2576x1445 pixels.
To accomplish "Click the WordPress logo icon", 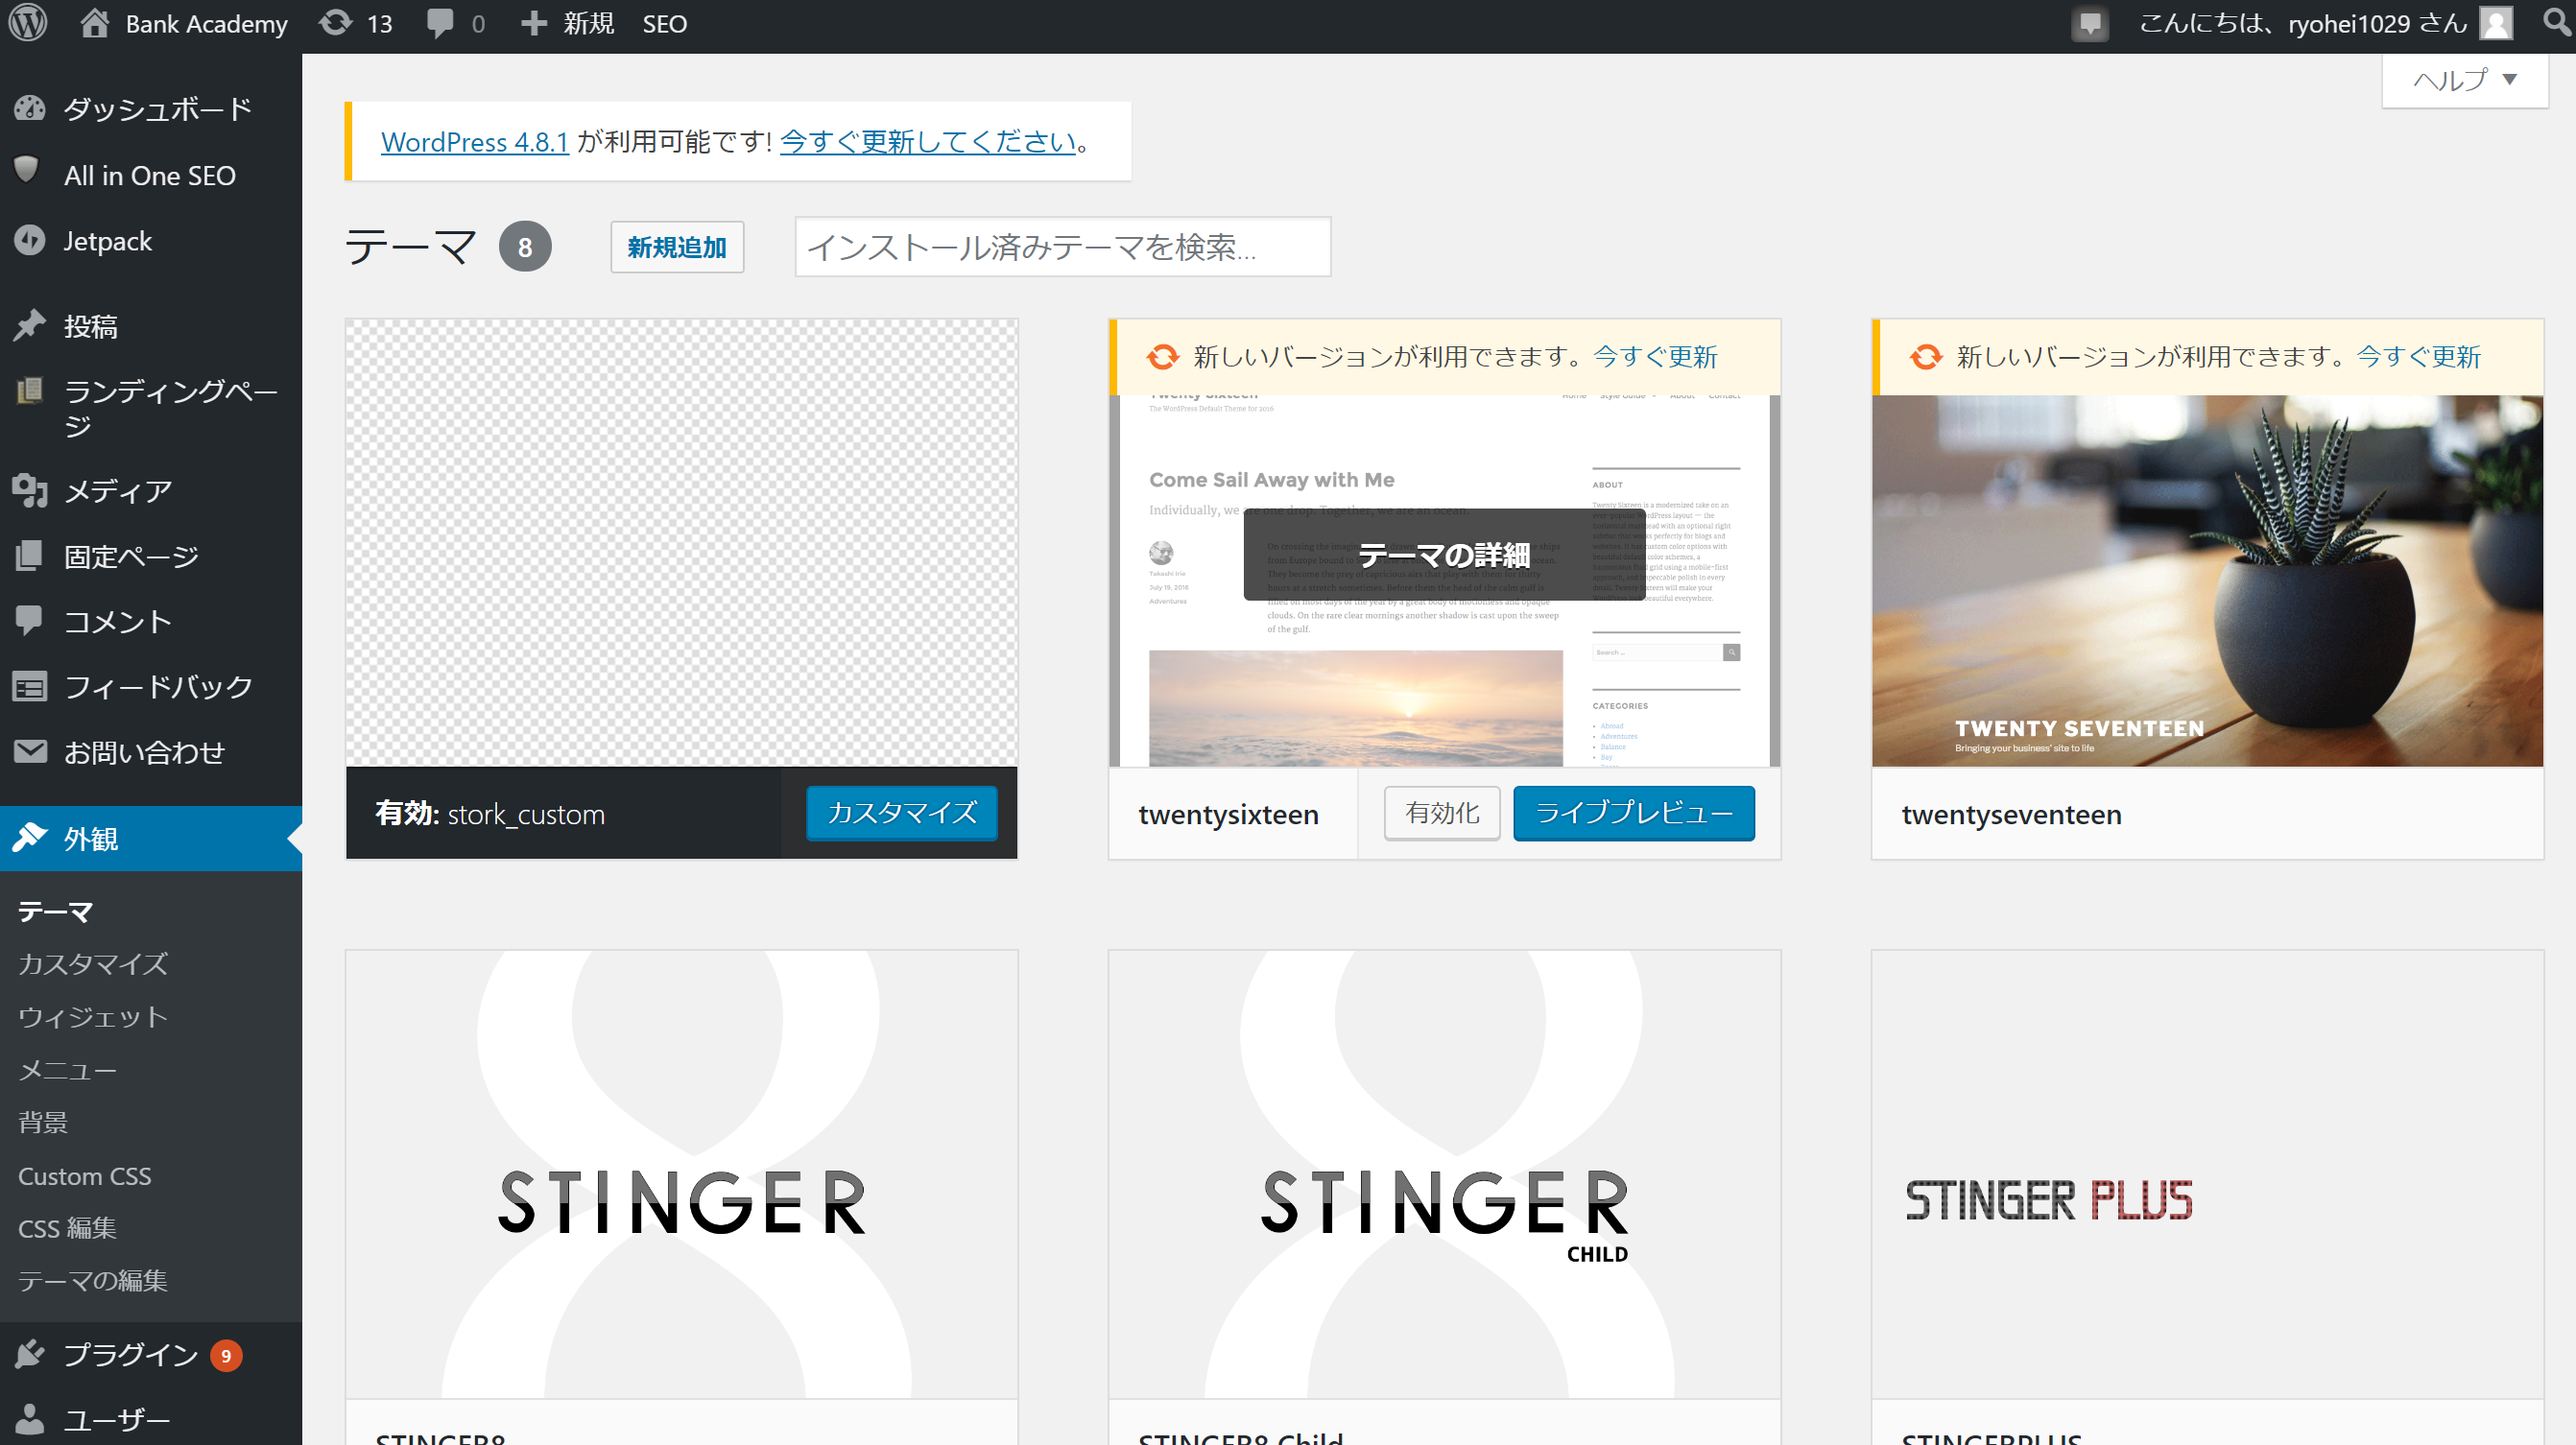I will coord(29,23).
